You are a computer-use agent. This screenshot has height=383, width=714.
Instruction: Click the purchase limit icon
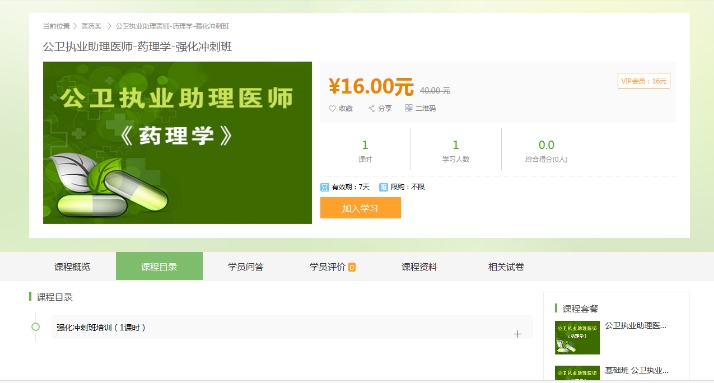(383, 187)
